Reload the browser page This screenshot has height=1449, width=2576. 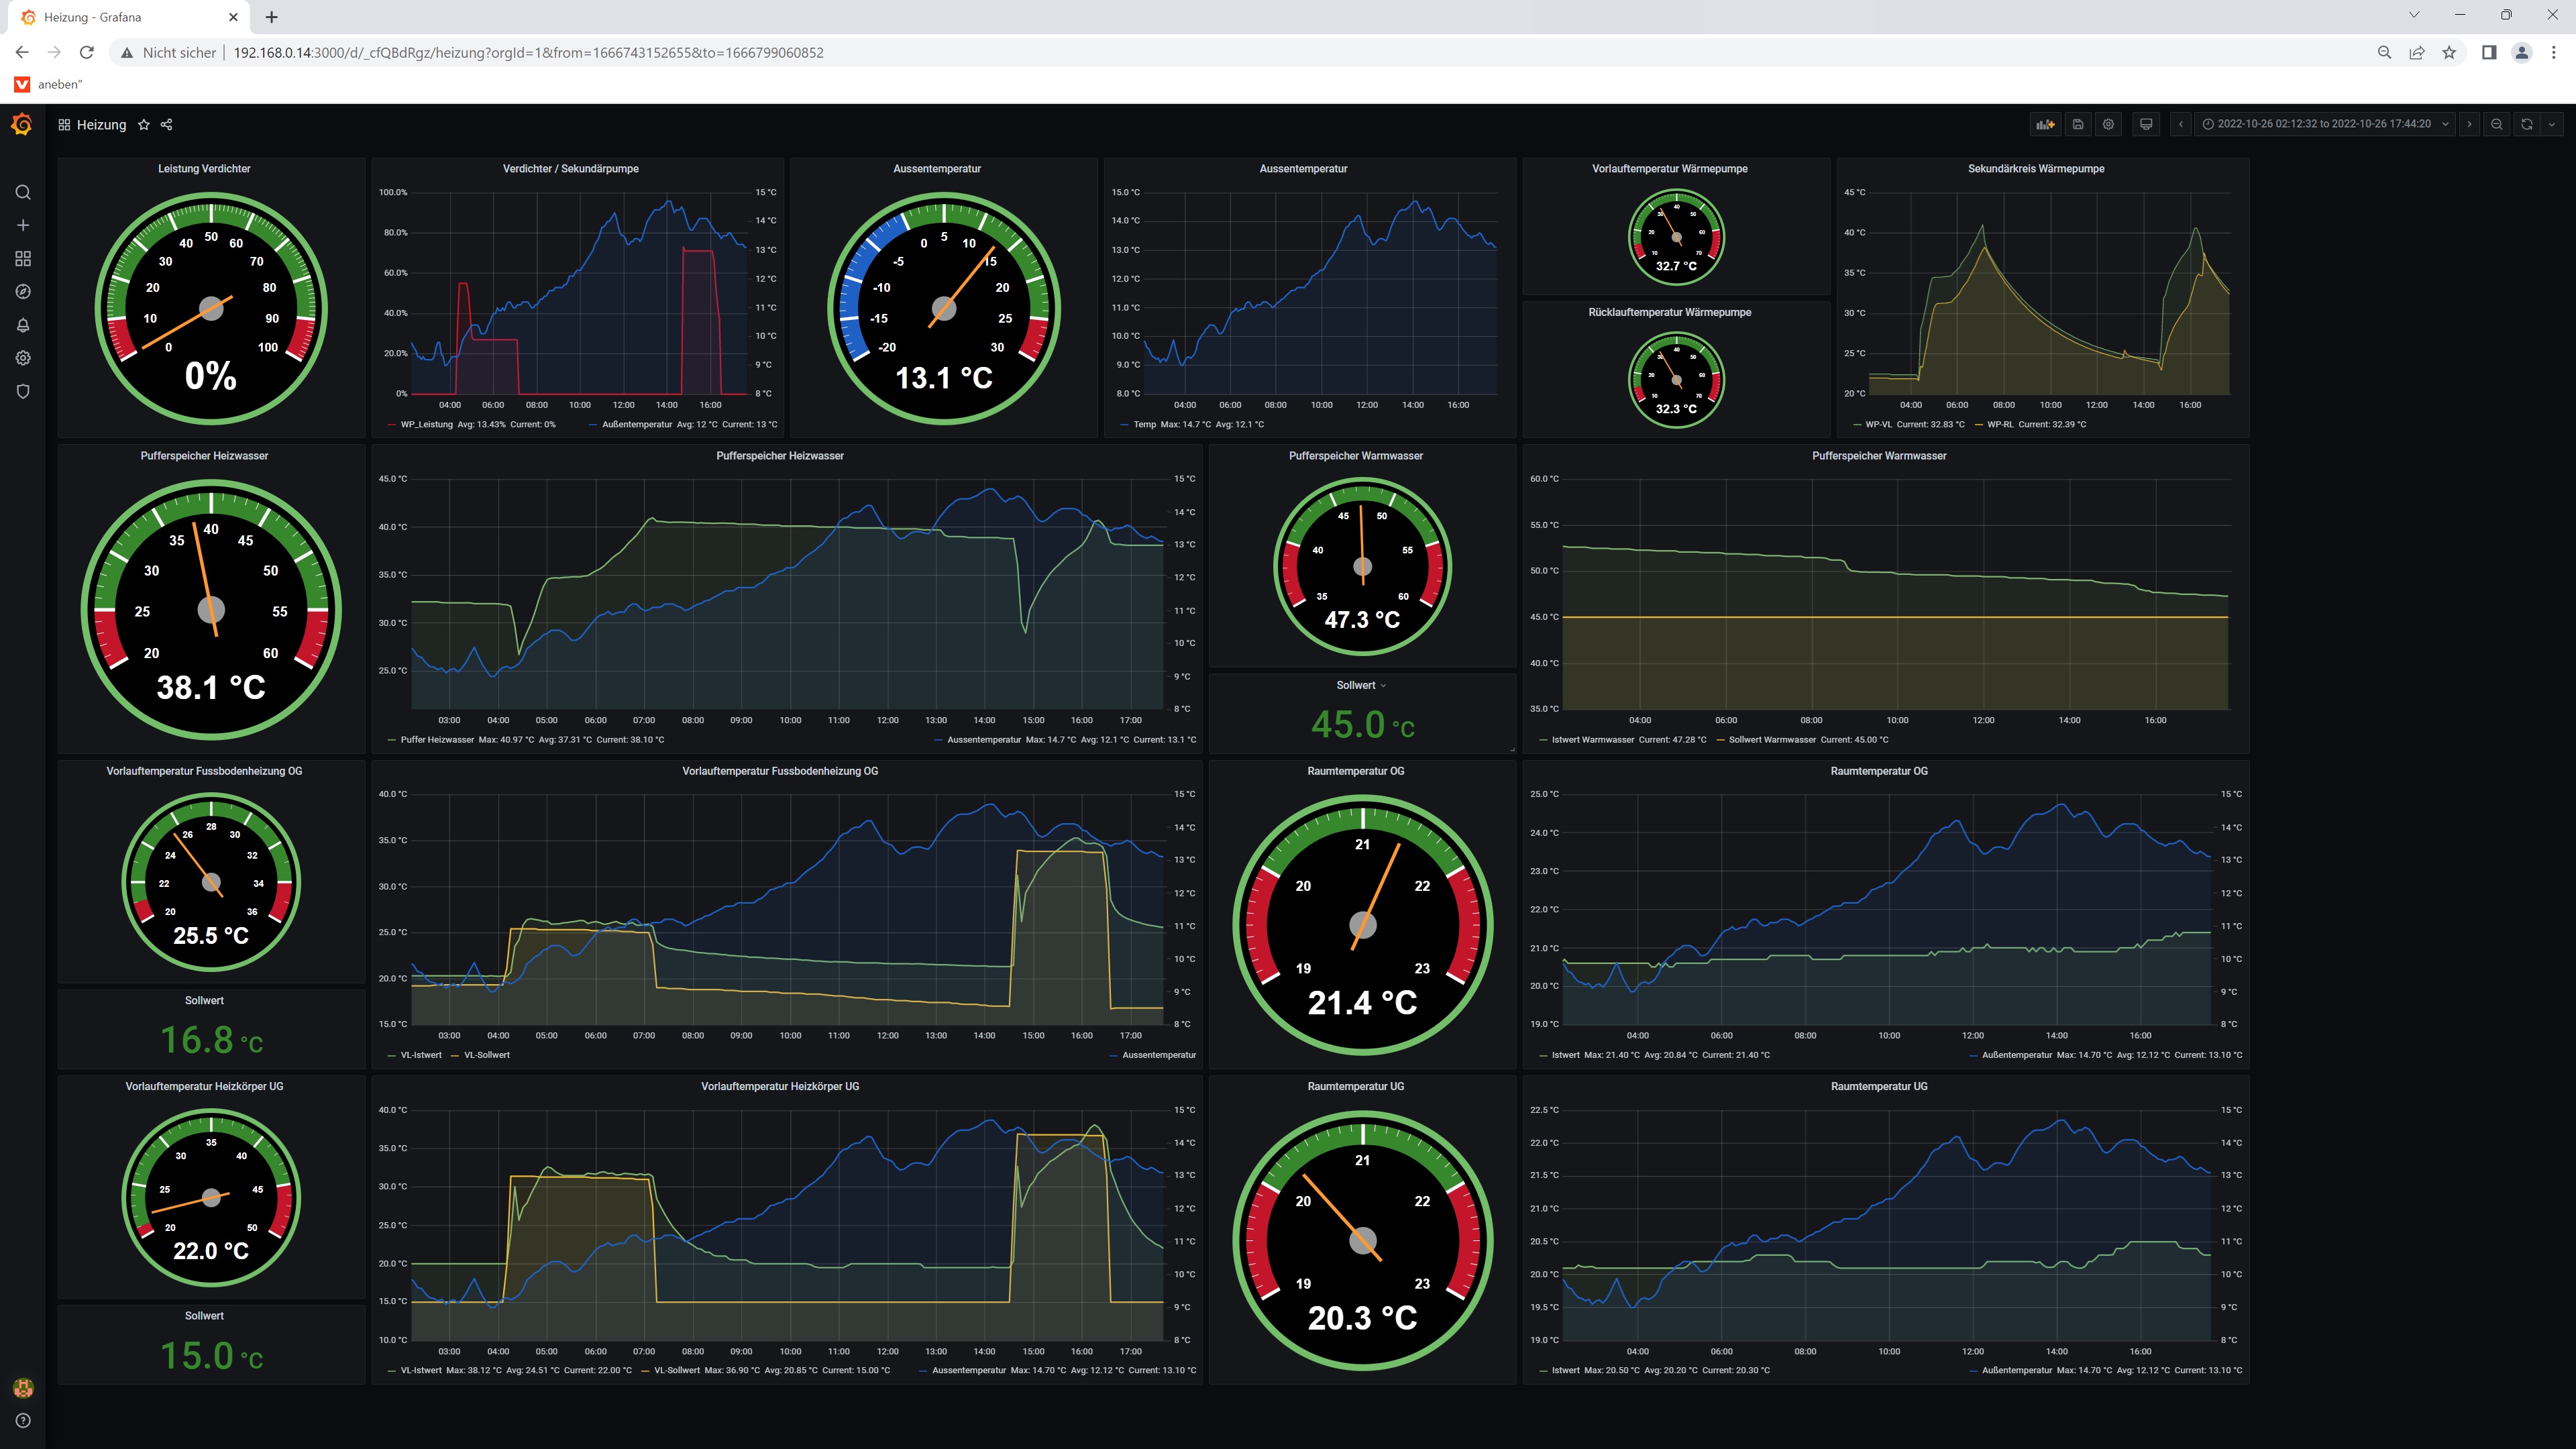pos(87,52)
